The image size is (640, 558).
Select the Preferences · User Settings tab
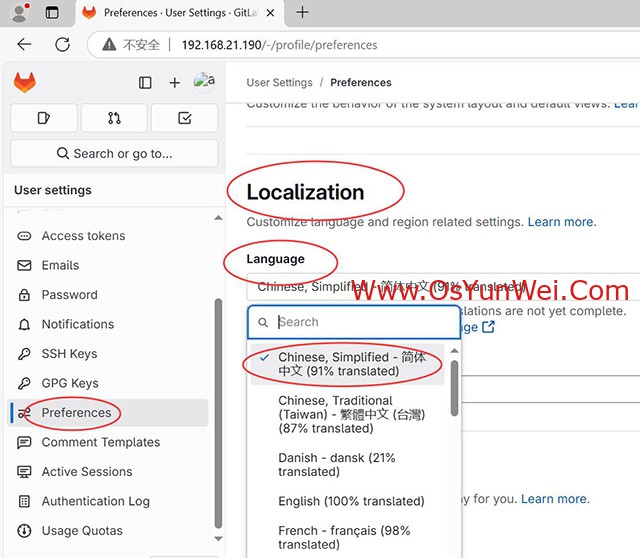pyautogui.click(x=180, y=13)
